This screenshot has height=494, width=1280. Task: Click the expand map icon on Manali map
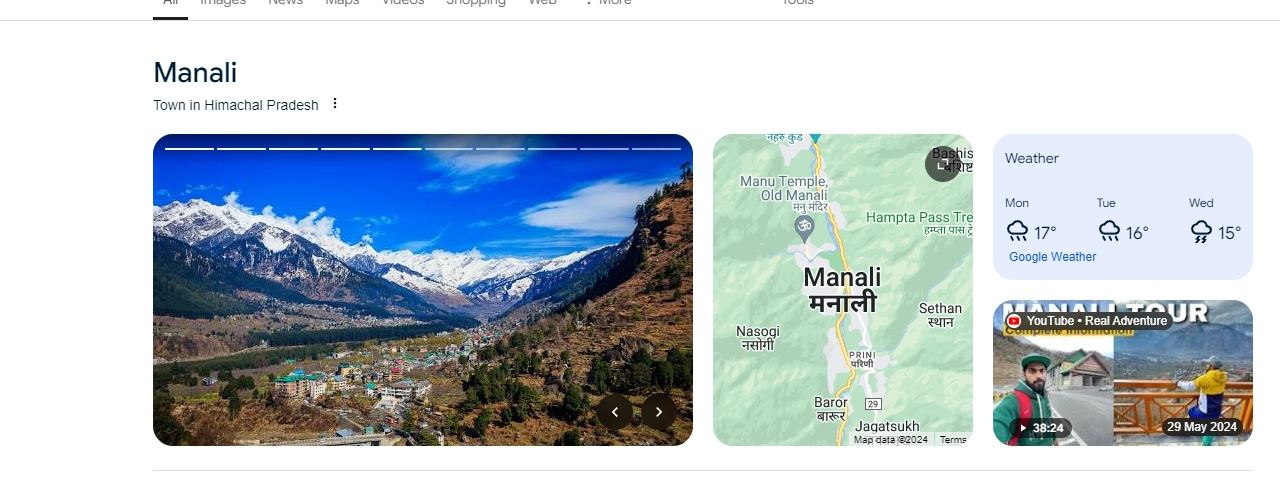pos(943,164)
